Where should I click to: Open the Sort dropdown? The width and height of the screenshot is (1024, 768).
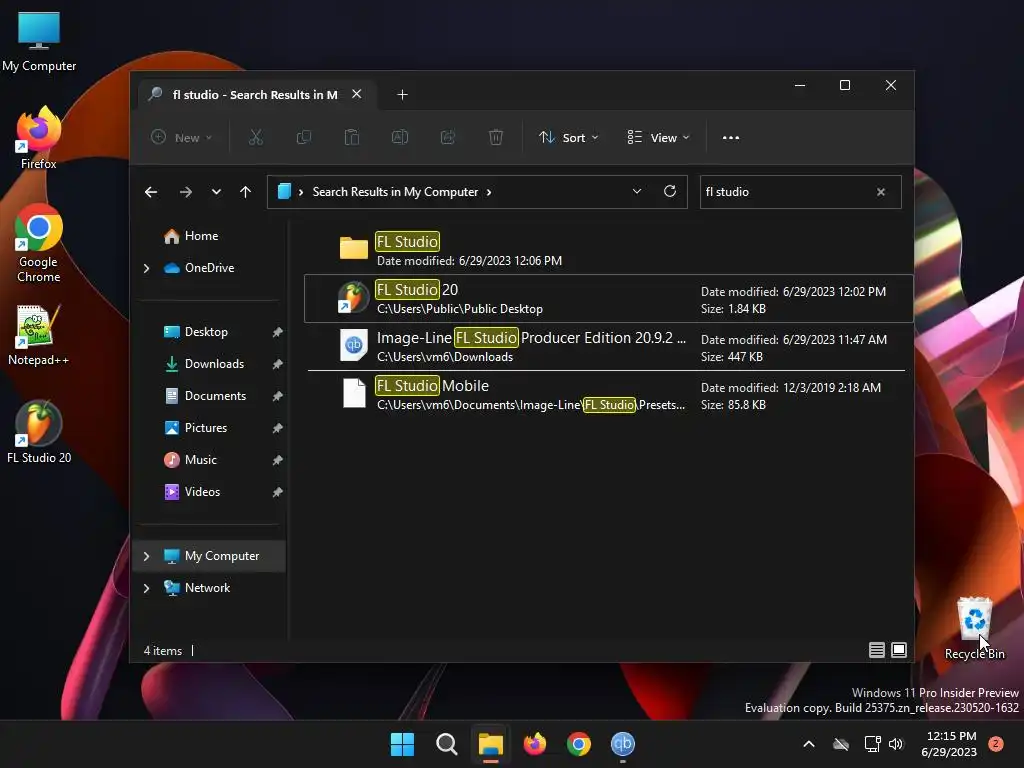coord(569,137)
